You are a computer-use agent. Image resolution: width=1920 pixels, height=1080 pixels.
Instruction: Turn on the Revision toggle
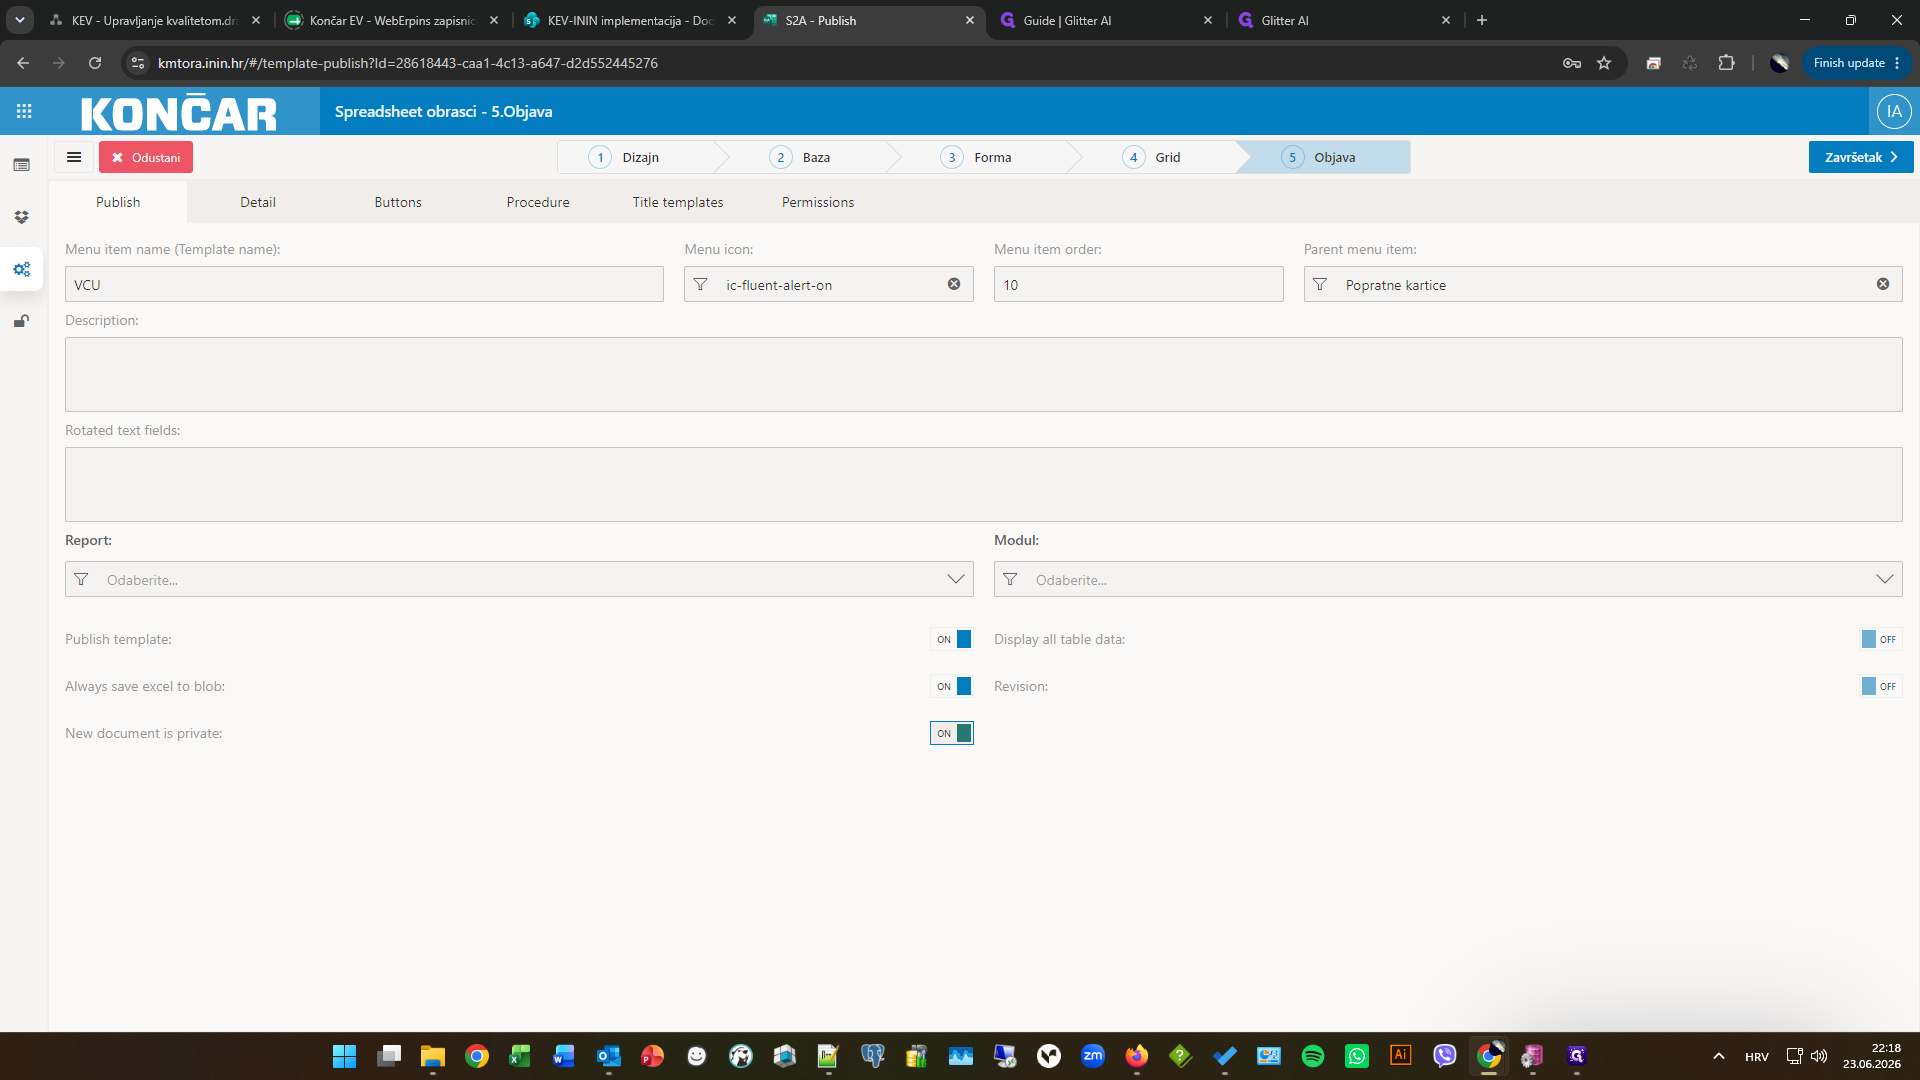point(1880,686)
